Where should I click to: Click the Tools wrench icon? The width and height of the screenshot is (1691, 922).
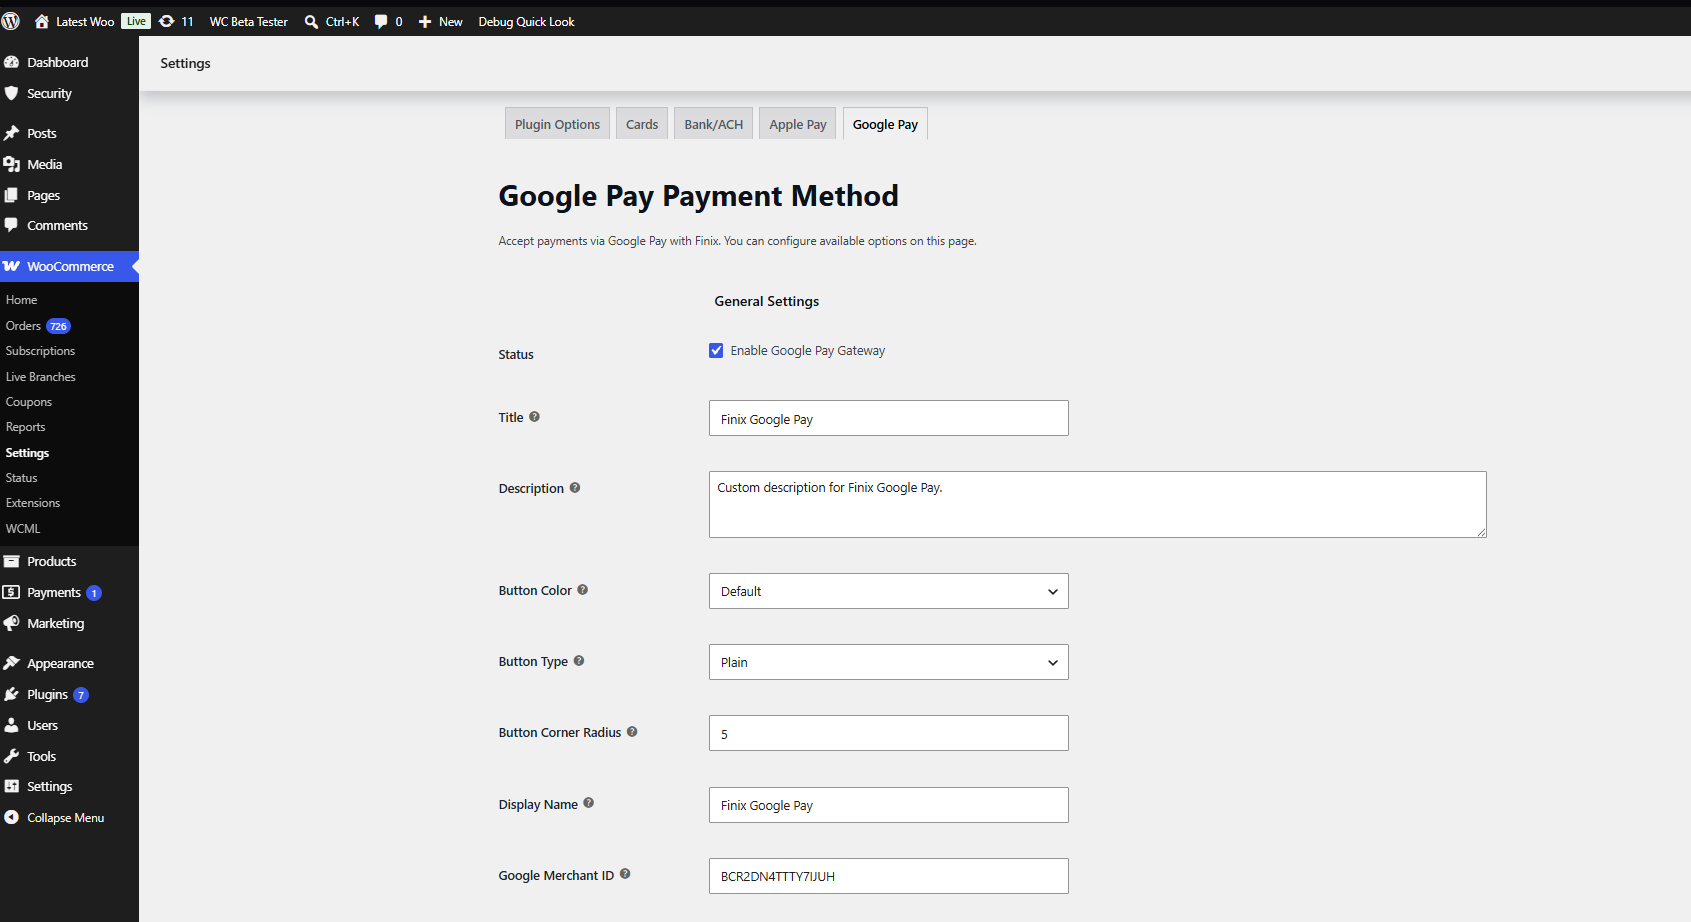click(12, 756)
